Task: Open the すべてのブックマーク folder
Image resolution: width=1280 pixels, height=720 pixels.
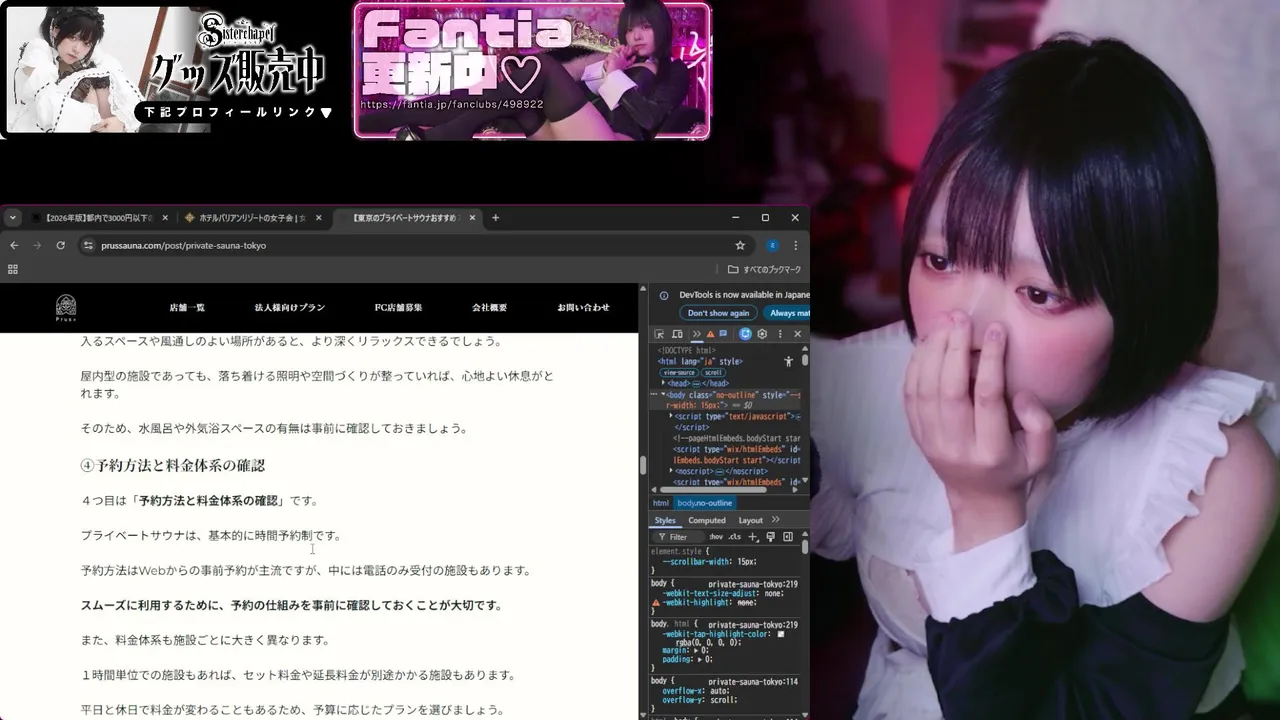Action: pyautogui.click(x=764, y=269)
